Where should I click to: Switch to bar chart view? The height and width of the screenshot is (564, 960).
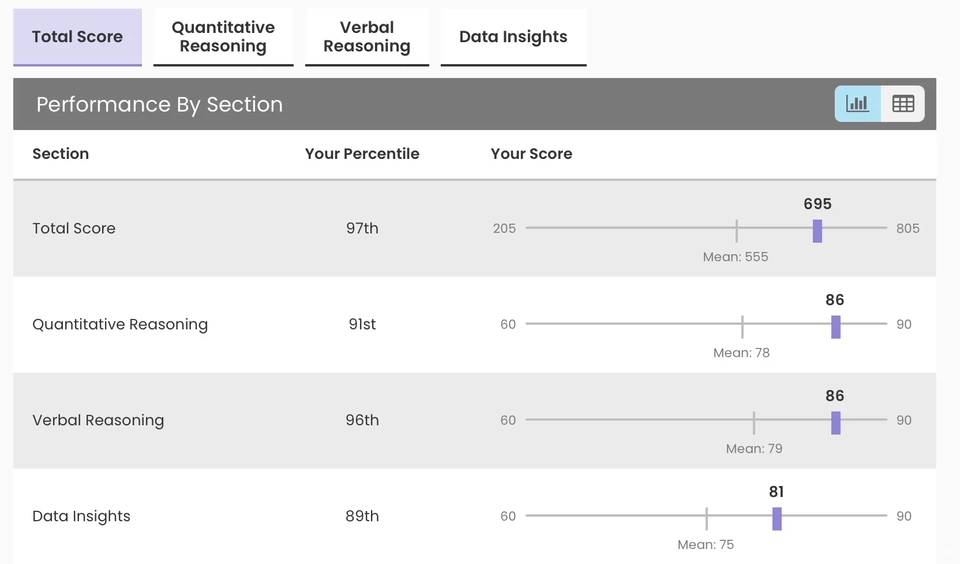click(858, 104)
